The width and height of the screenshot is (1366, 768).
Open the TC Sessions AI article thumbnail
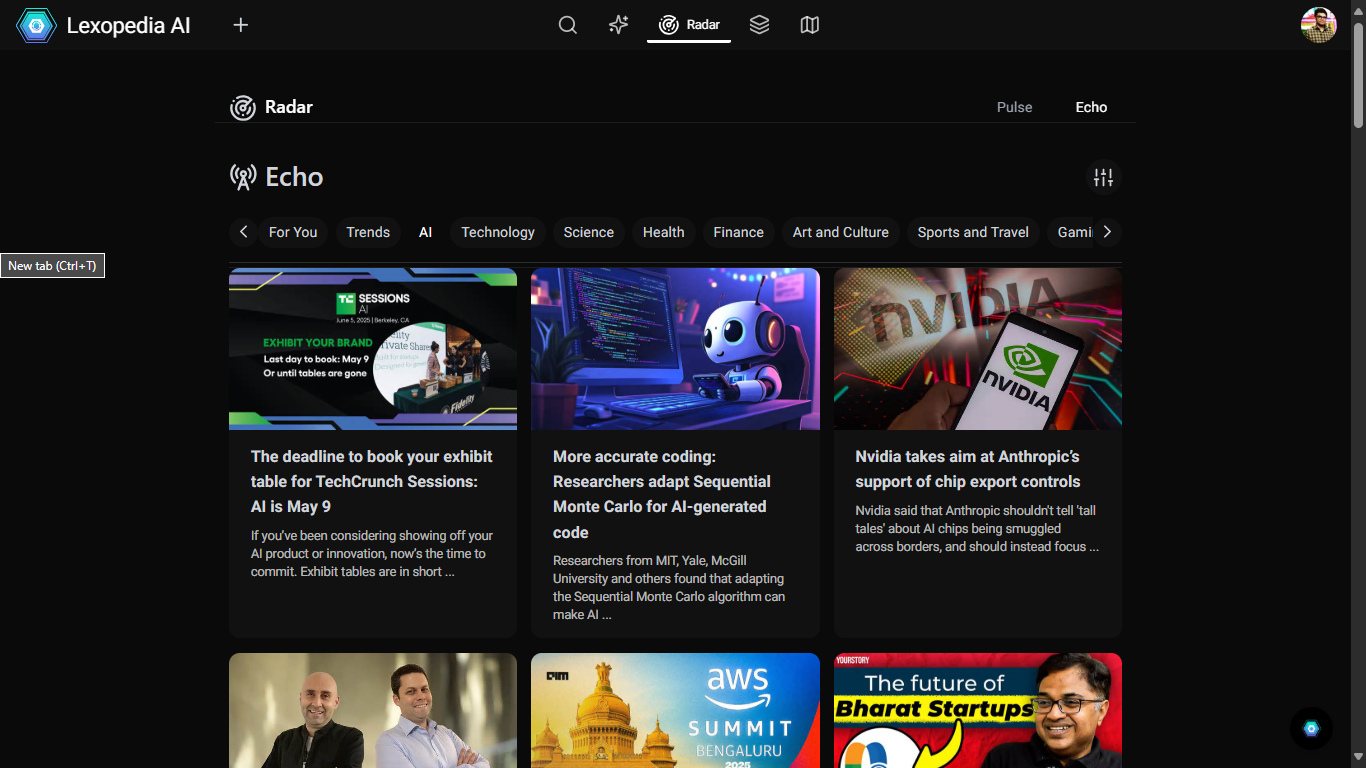pyautogui.click(x=373, y=349)
